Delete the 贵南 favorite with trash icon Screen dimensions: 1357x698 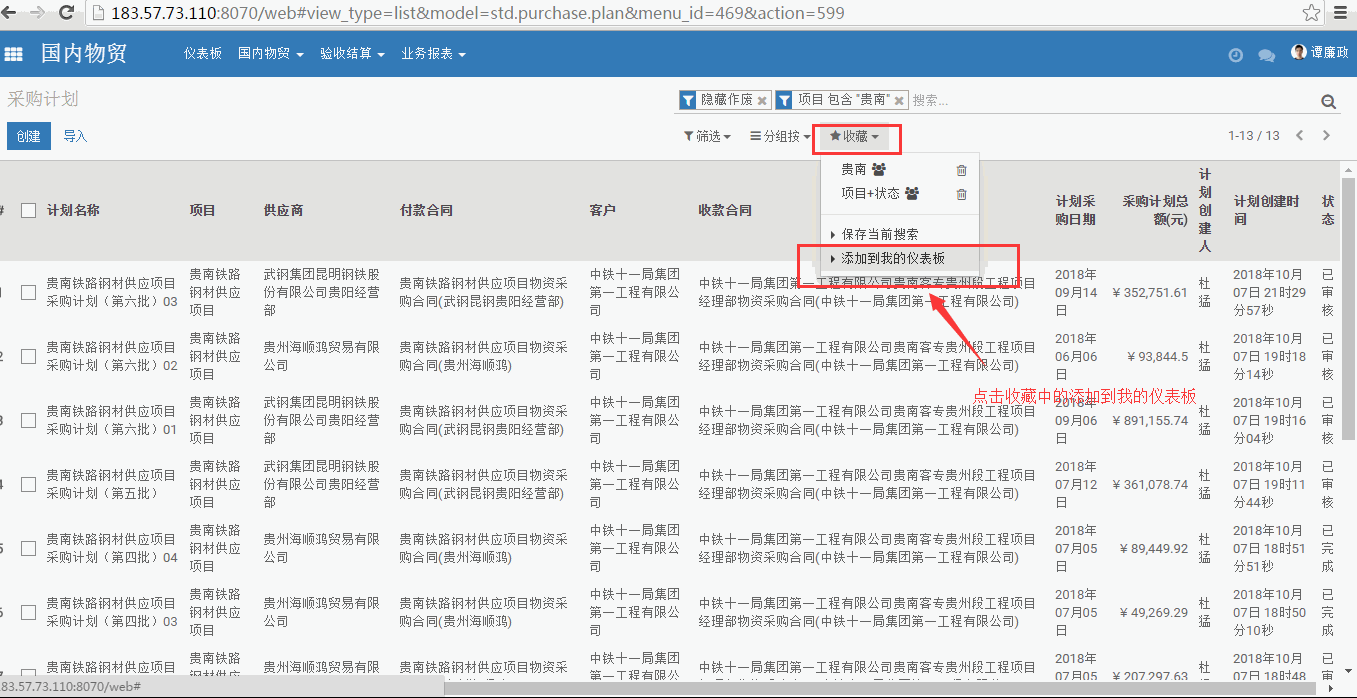coord(961,170)
